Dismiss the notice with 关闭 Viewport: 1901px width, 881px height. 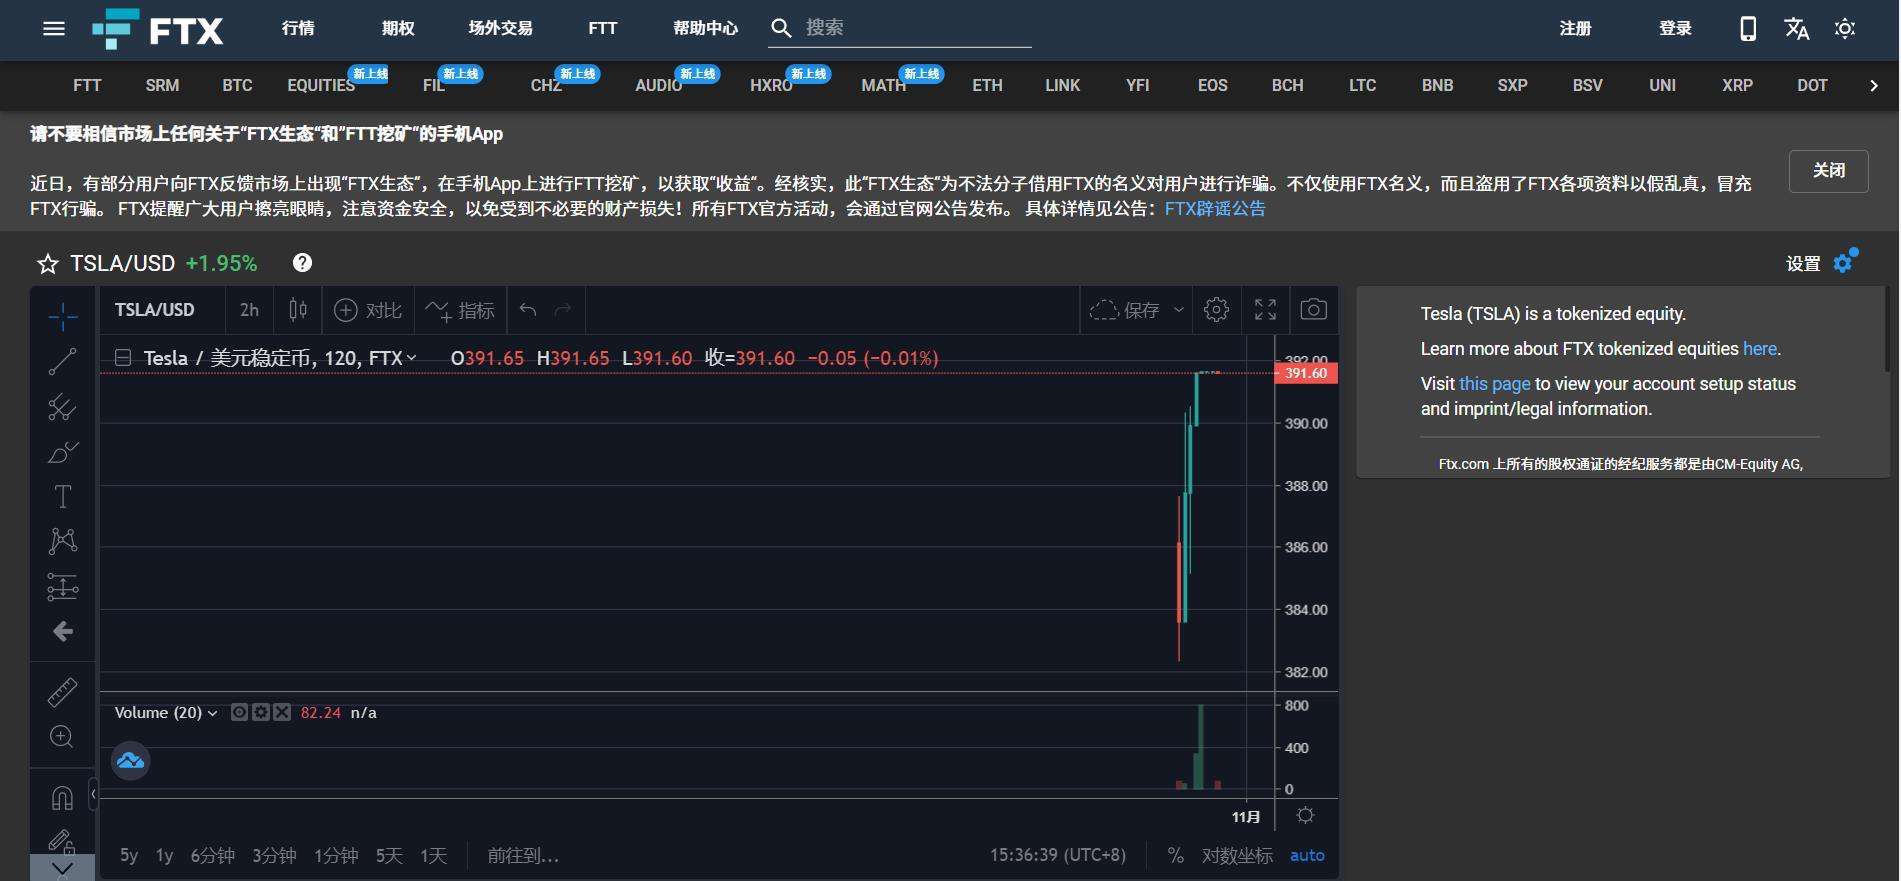1829,170
